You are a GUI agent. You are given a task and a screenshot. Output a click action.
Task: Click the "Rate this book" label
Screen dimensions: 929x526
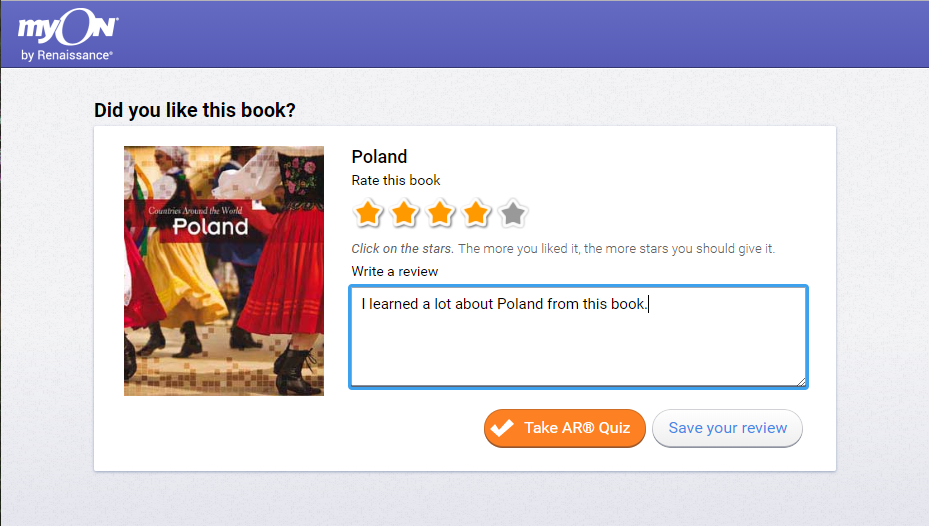[396, 180]
